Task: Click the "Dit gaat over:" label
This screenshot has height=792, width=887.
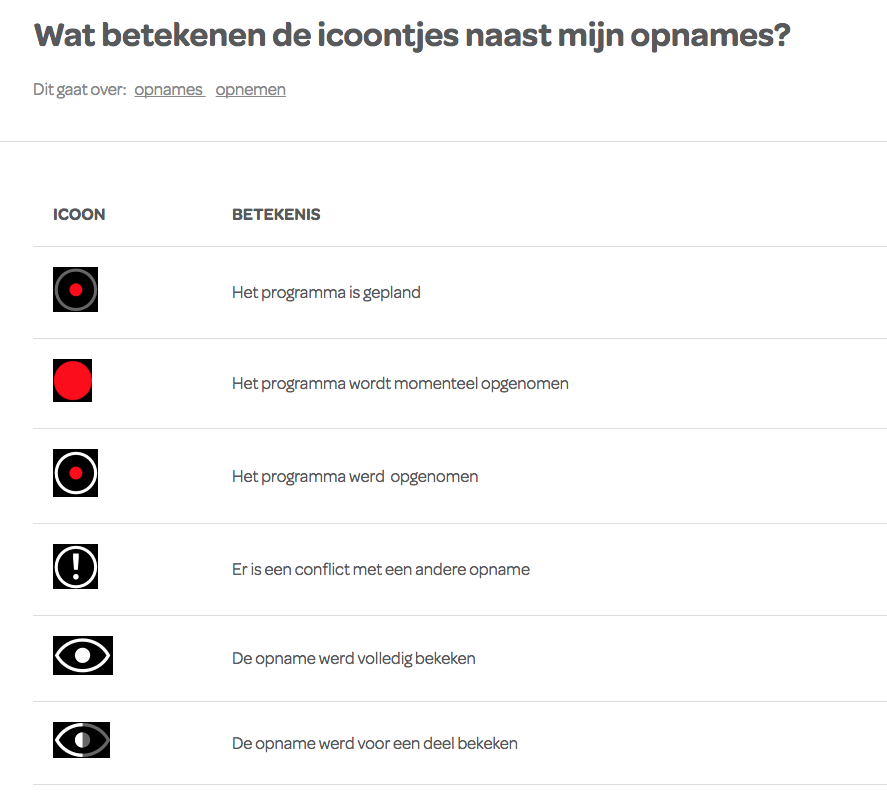Action: tap(80, 90)
